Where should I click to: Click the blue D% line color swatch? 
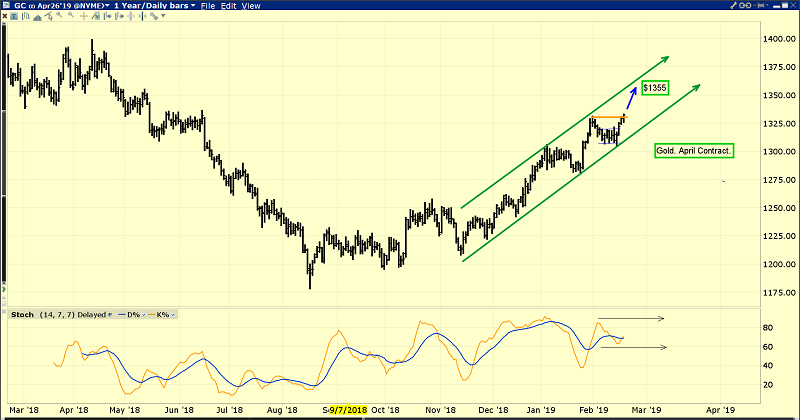[121, 315]
